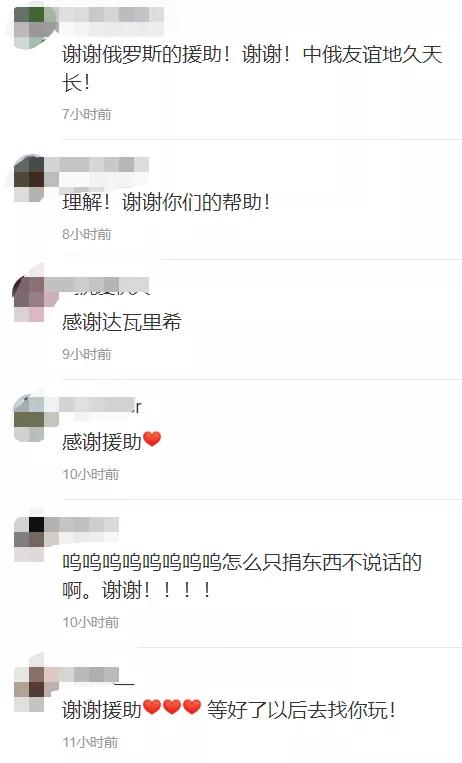This screenshot has height=763, width=462.
Task: Click the '11小时前' timestamp
Action: coord(90,742)
